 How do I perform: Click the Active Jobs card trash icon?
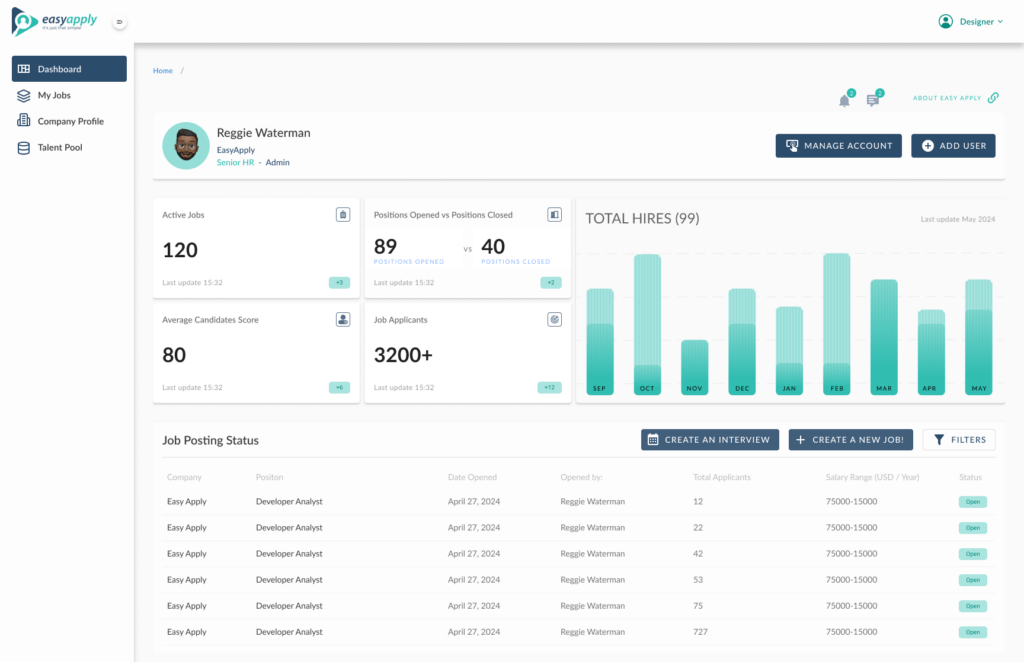(x=343, y=214)
